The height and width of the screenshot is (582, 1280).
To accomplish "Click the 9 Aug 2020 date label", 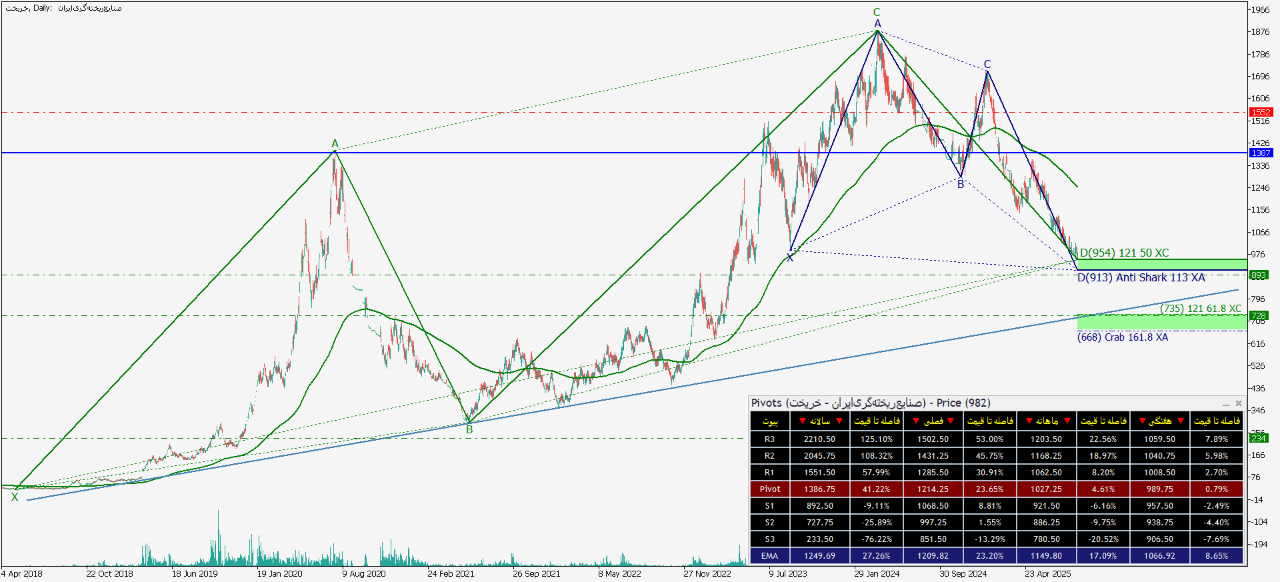I will coord(364,575).
